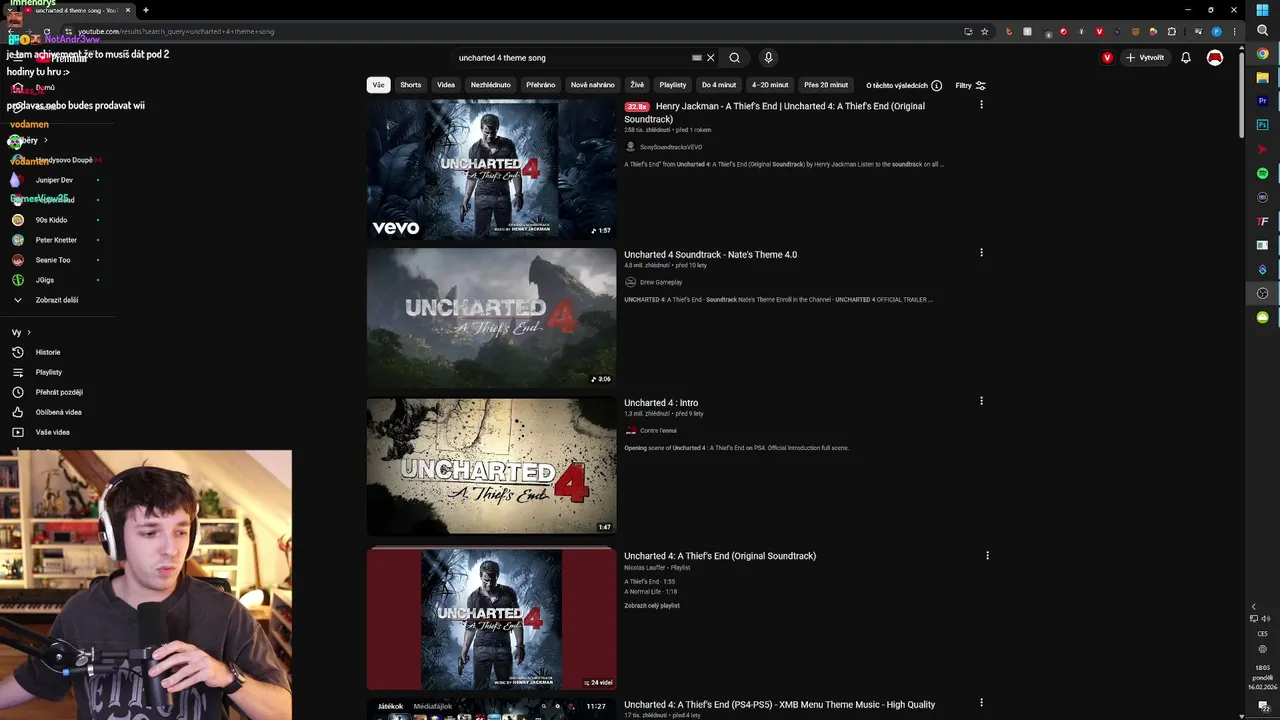Open options menu for Nate's Theme 4.0 video

coord(981,253)
